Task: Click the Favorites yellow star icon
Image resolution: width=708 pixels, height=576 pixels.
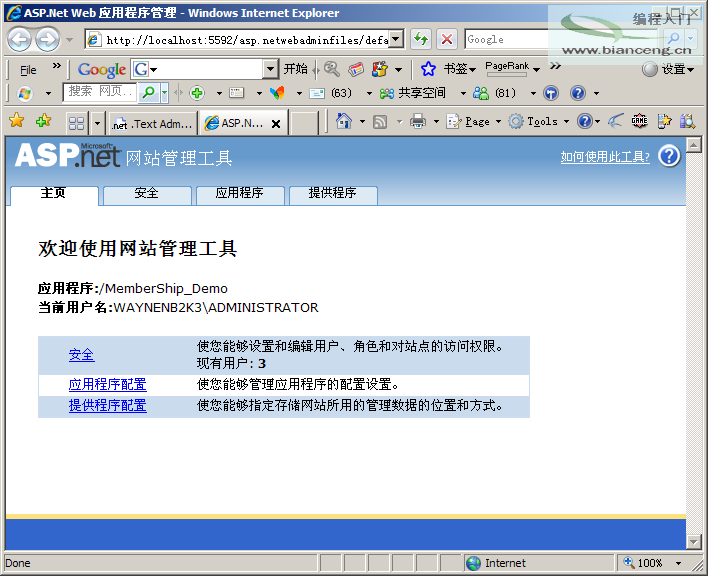Action: [x=16, y=121]
